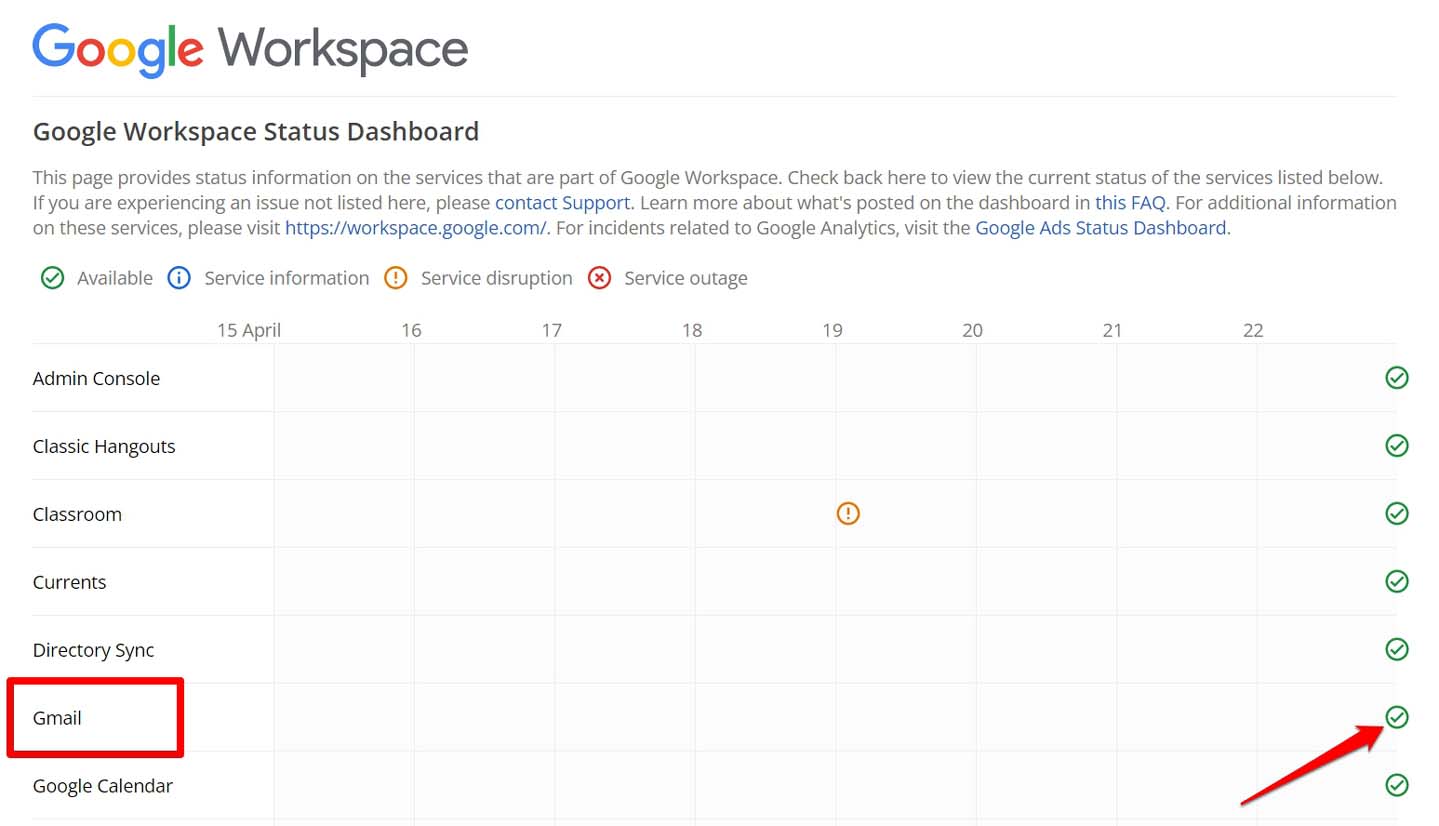Click the Google Calendar available checkmark icon
The image size is (1439, 826).
(1397, 785)
